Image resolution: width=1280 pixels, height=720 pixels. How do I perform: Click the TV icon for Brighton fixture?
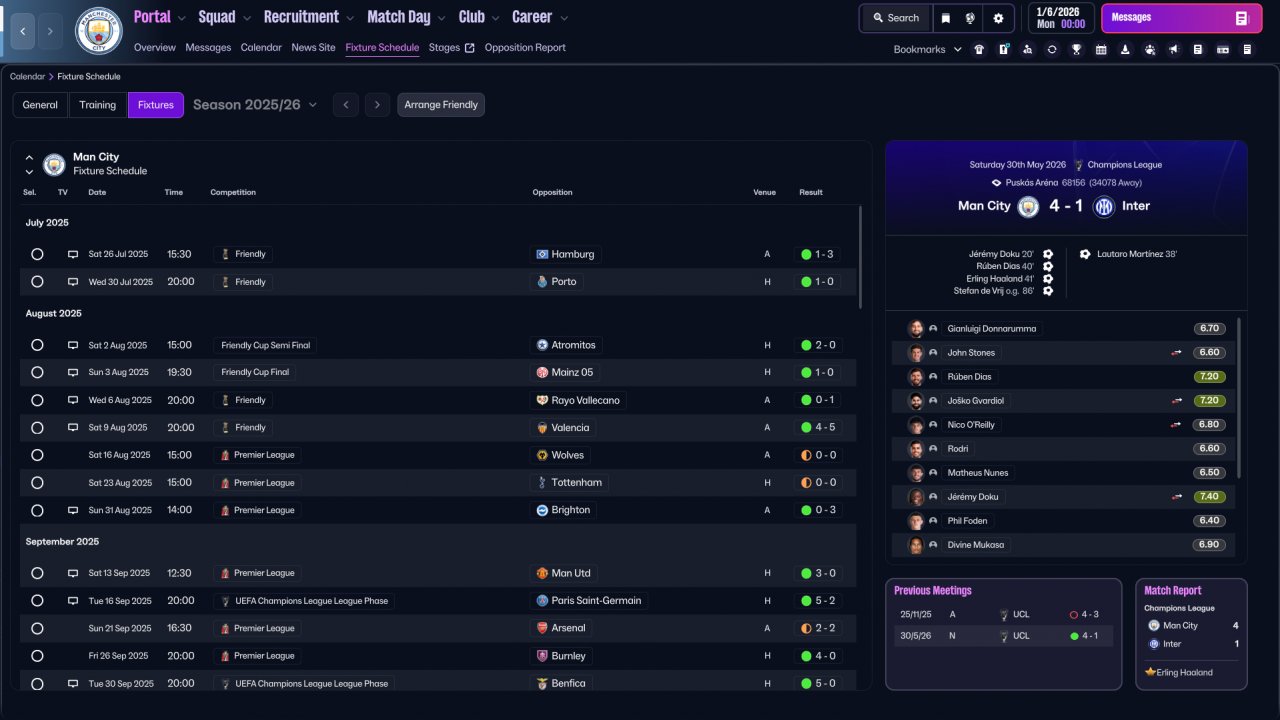click(x=73, y=510)
